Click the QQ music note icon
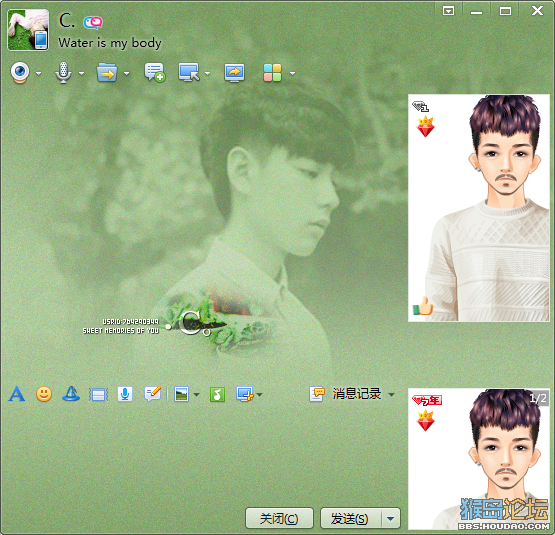Image resolution: width=555 pixels, height=535 pixels. (x=217, y=394)
